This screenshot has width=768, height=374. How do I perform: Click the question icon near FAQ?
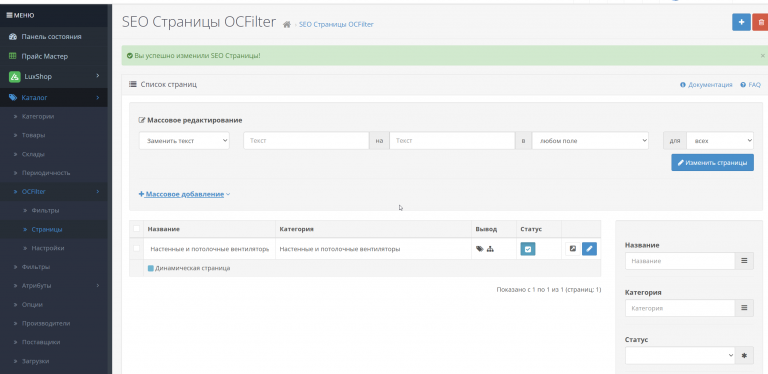(743, 85)
